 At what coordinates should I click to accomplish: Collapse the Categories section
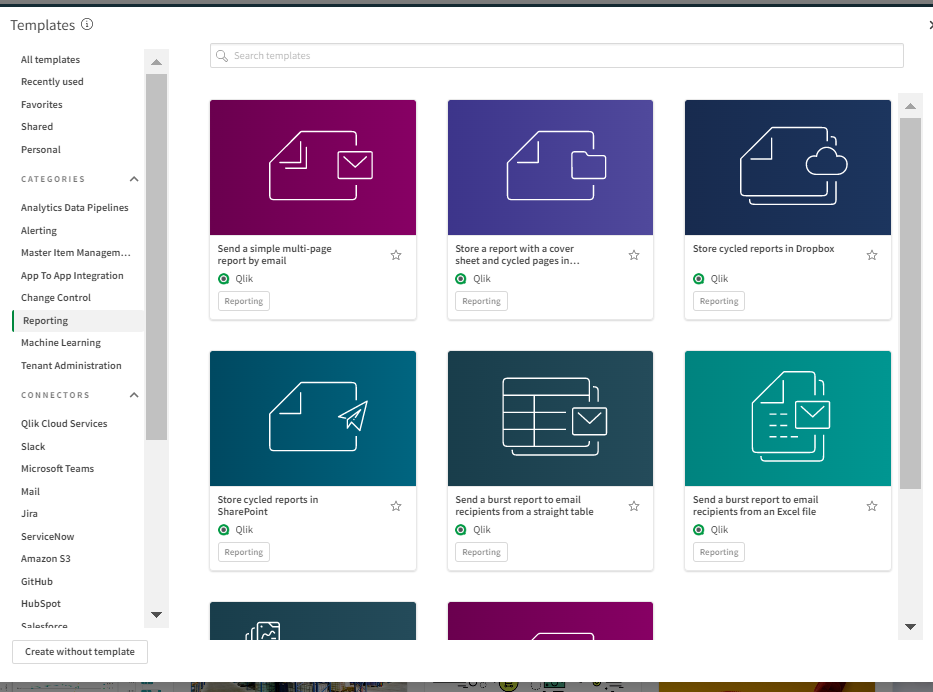tap(134, 180)
